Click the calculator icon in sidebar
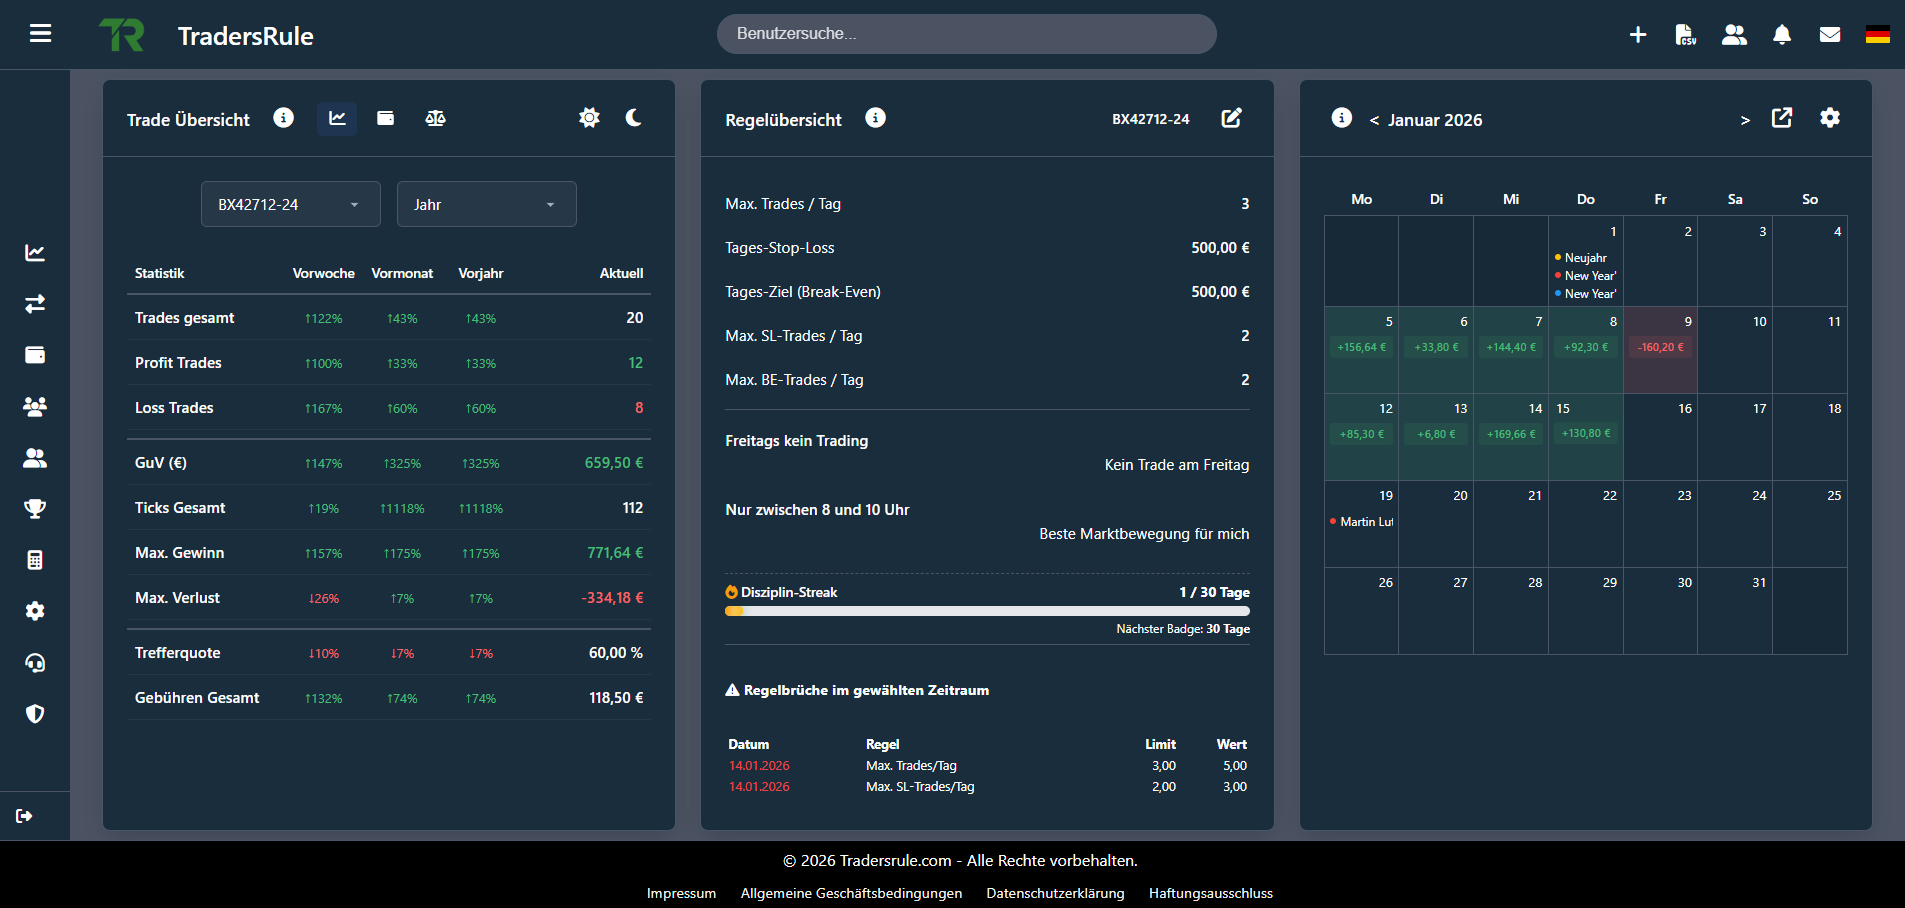Screen dimensions: 1905x908 point(35,560)
